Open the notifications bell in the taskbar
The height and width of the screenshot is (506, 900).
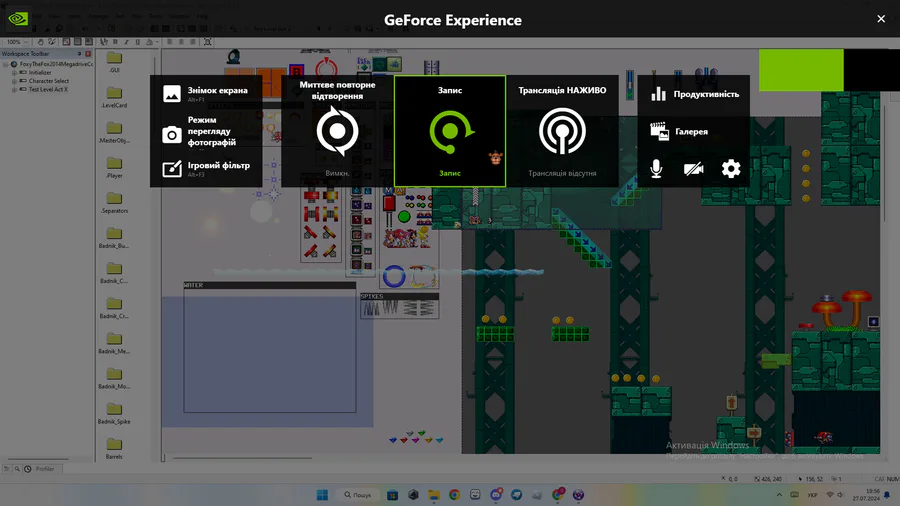coord(887,495)
